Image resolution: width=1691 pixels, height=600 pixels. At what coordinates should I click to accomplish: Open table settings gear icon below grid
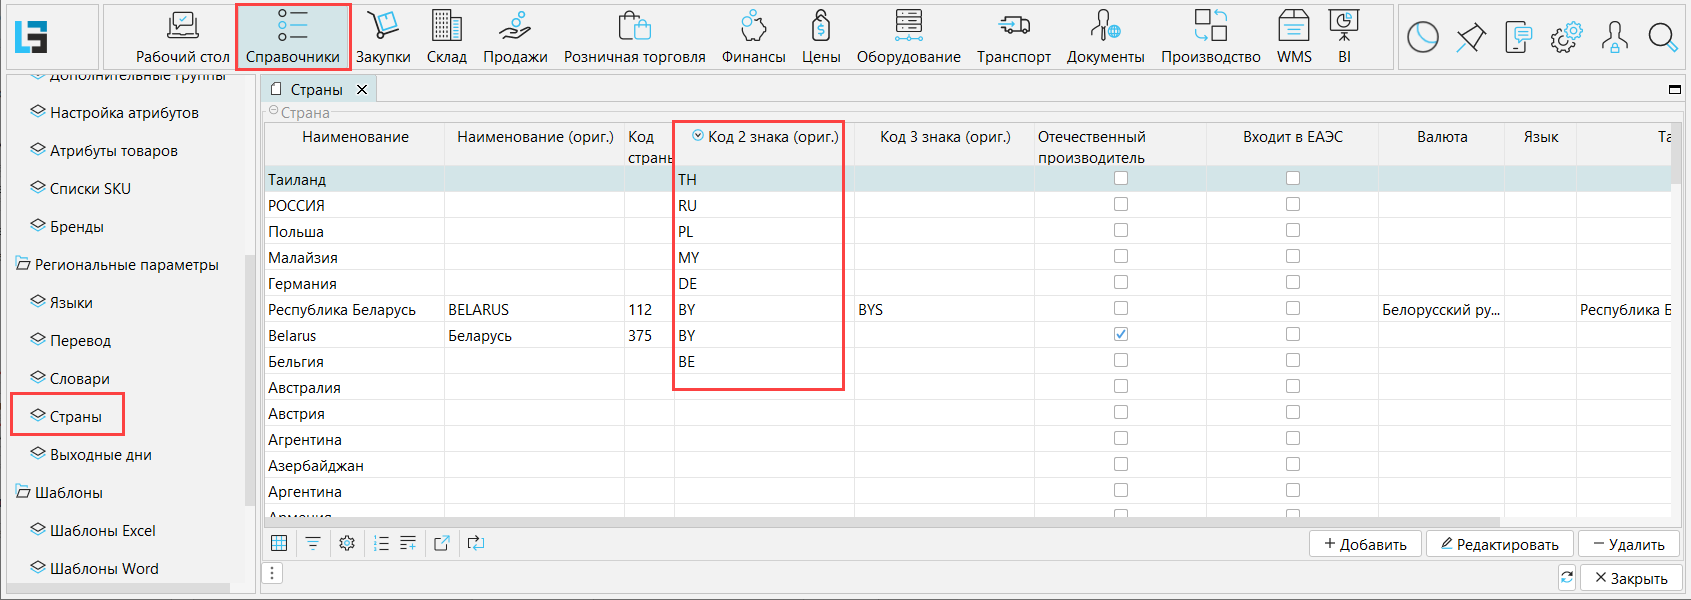[347, 543]
